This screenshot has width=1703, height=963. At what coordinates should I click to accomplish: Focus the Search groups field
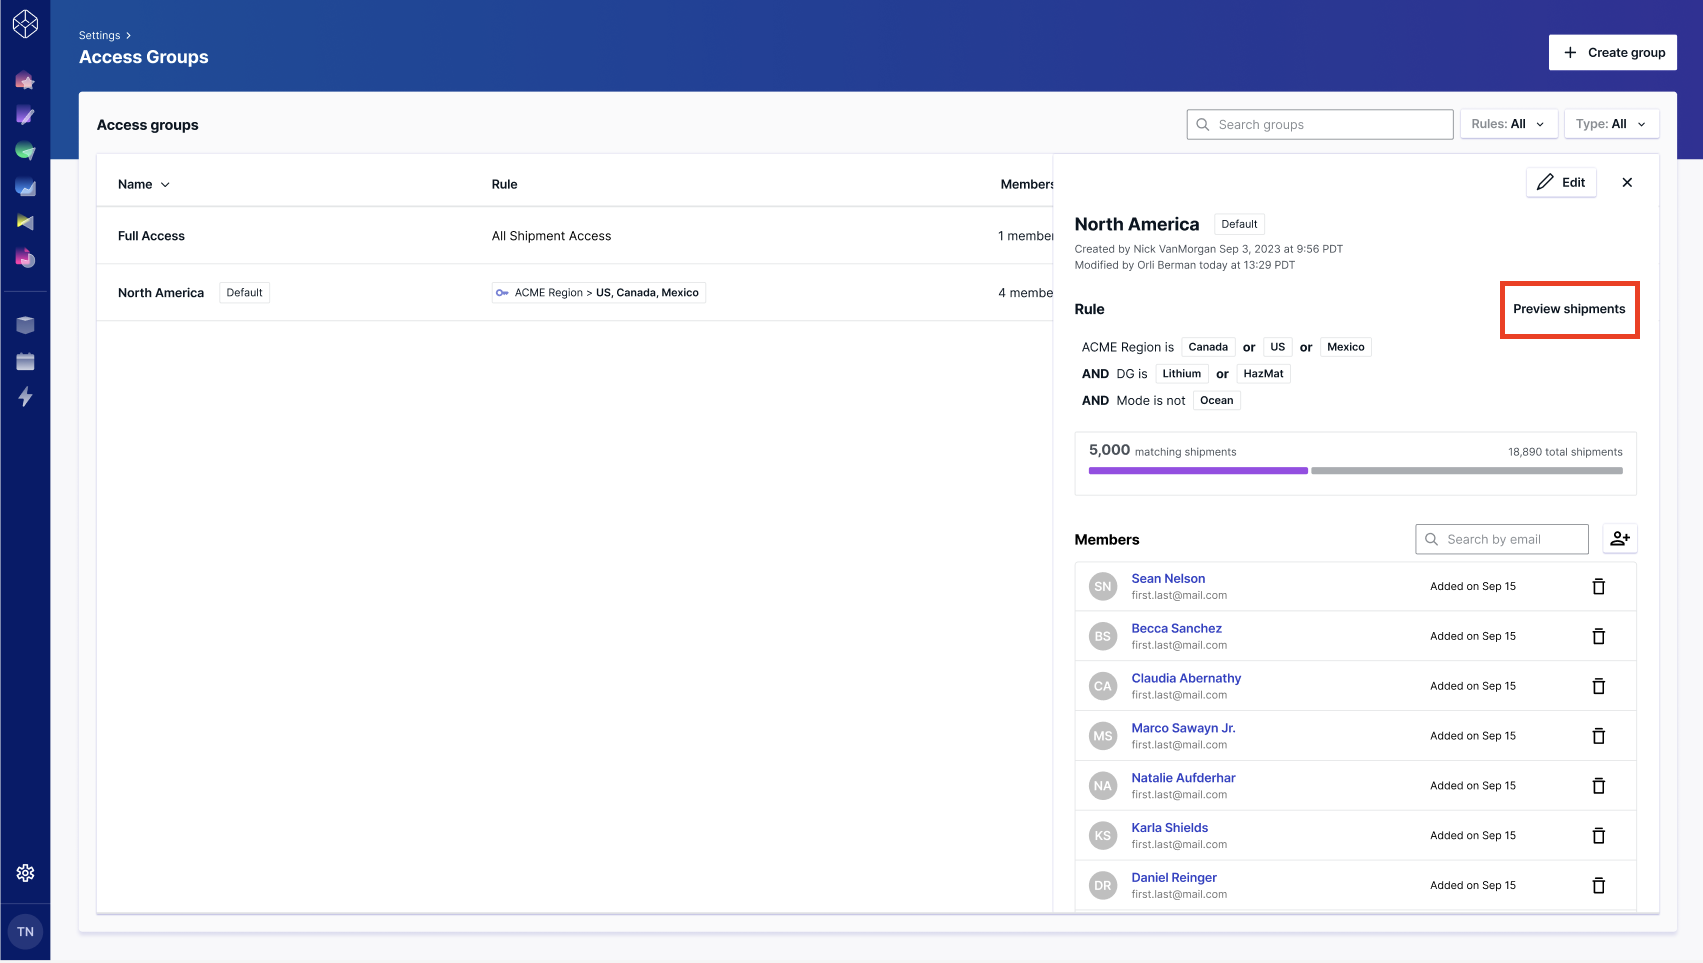point(1320,124)
